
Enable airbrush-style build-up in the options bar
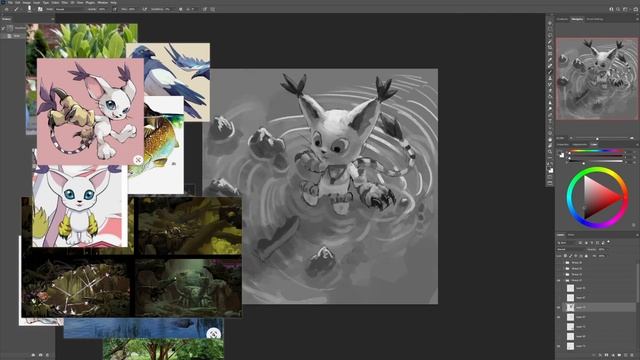tap(145, 9)
